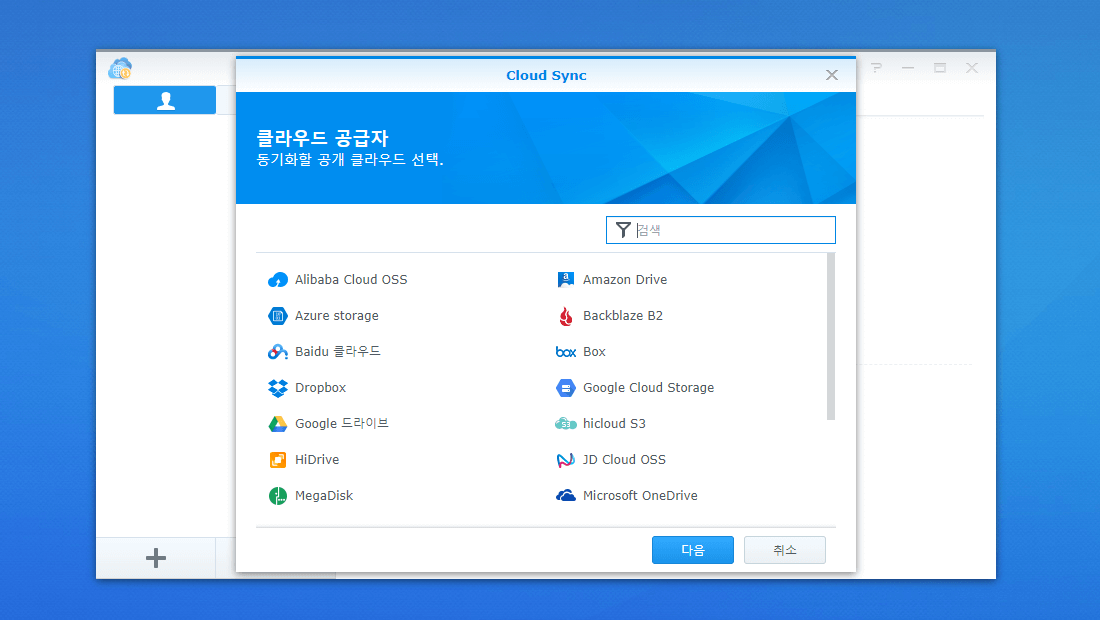Click the 다음 button
The width and height of the screenshot is (1100, 620).
(692, 550)
